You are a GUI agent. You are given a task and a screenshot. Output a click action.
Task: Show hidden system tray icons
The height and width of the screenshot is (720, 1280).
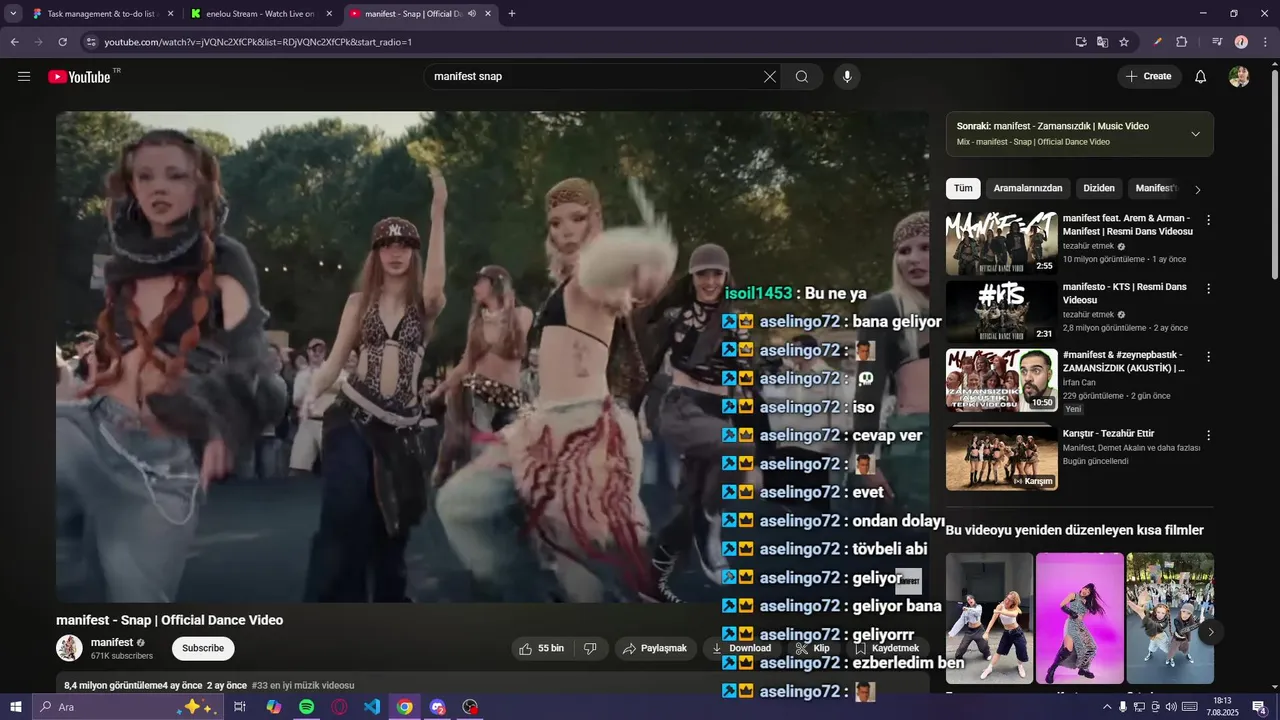1106,707
